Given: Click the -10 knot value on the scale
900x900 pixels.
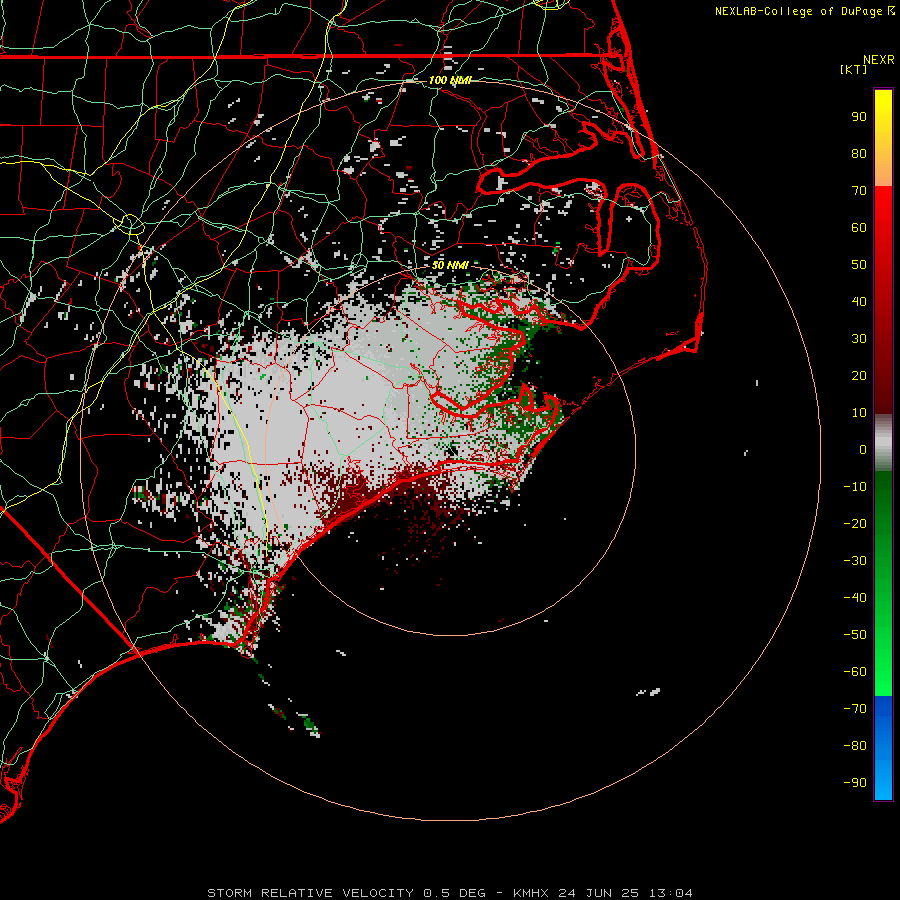Looking at the screenshot, I should [855, 487].
